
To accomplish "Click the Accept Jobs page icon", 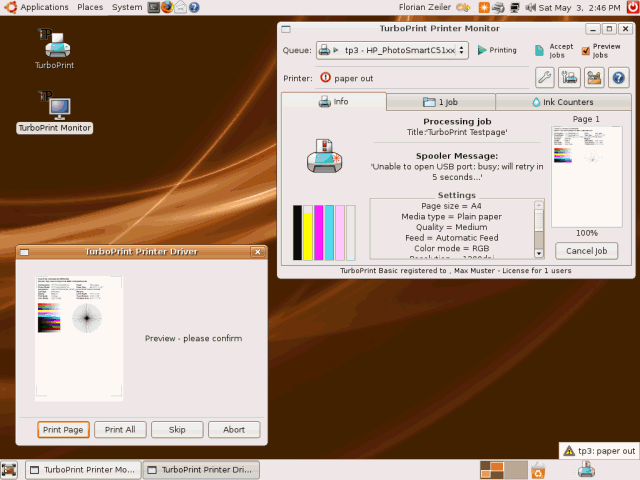I will click(x=539, y=51).
